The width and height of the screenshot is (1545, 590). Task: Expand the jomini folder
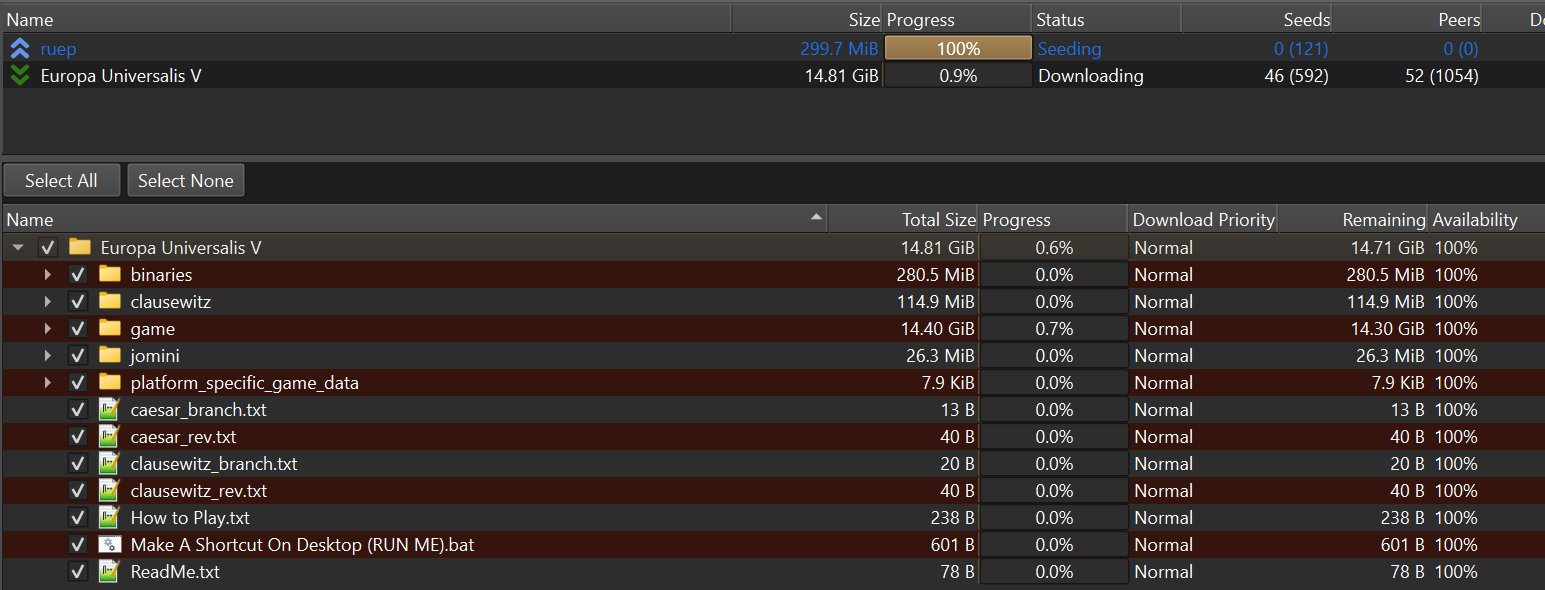point(47,355)
